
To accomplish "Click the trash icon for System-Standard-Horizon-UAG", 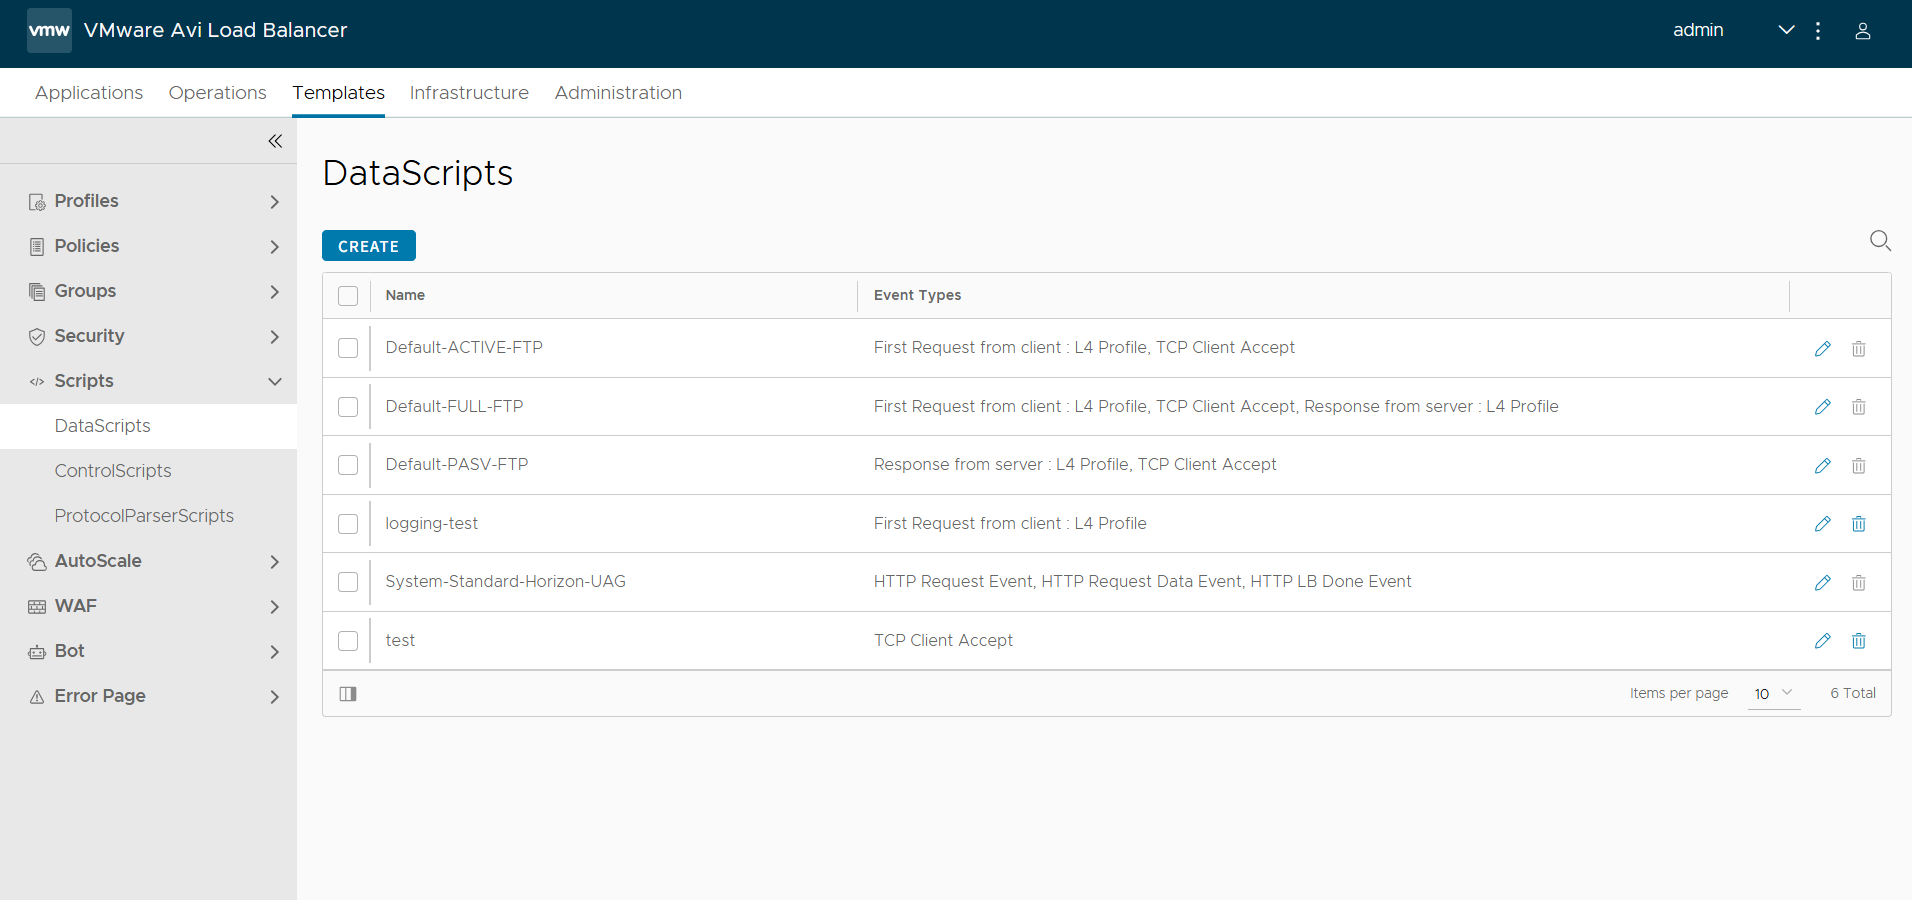I will coord(1859,582).
